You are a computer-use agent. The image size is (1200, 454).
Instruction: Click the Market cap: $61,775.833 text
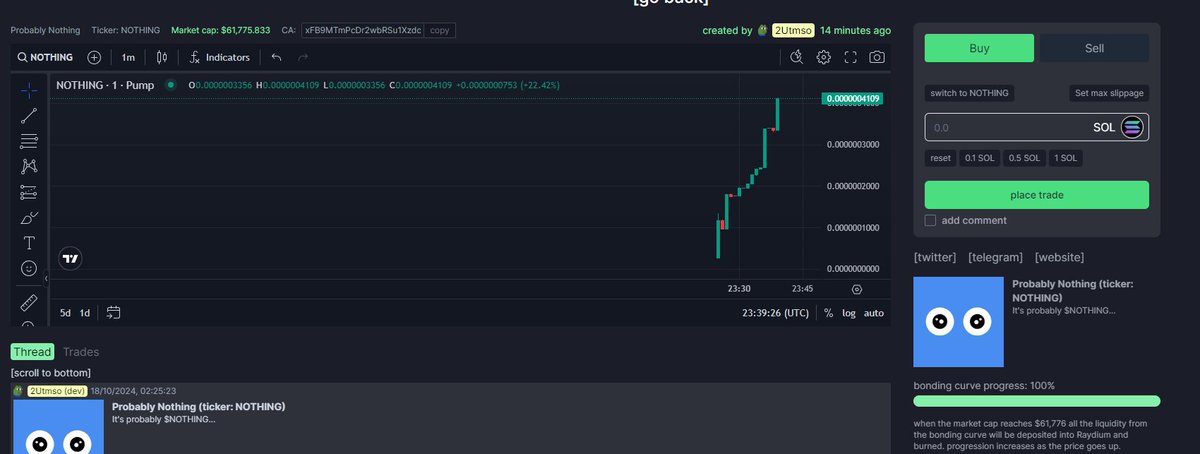click(221, 31)
